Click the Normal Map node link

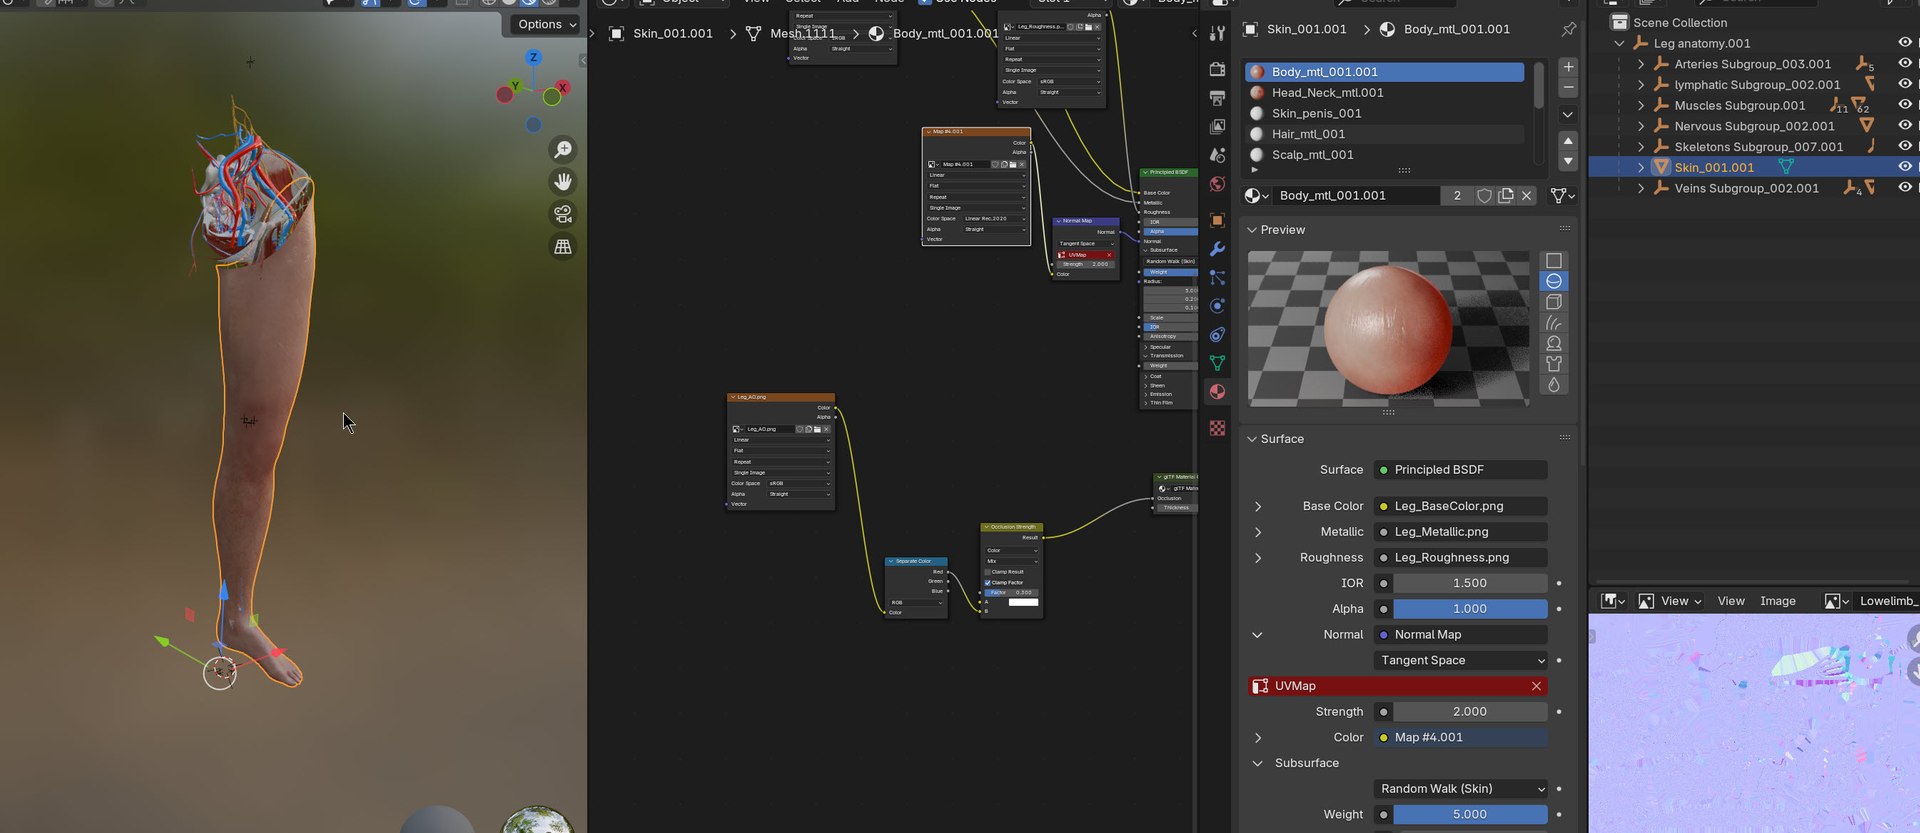[x=1461, y=635]
